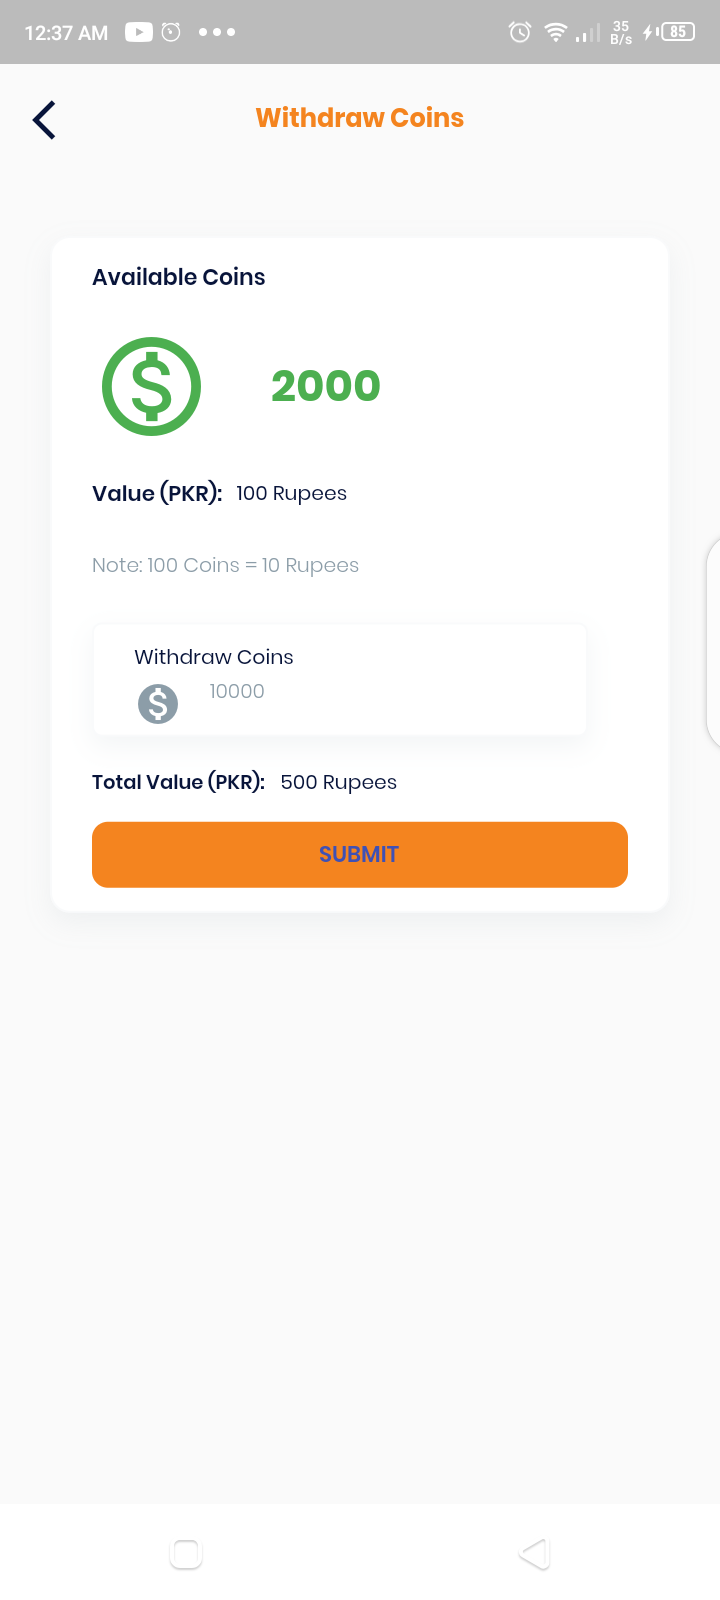Click the 100 Coins = 10 Rupees note

click(225, 565)
